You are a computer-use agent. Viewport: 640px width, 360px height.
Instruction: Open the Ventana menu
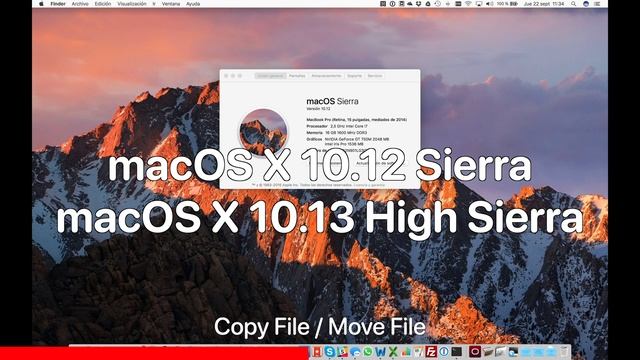pyautogui.click(x=171, y=4)
